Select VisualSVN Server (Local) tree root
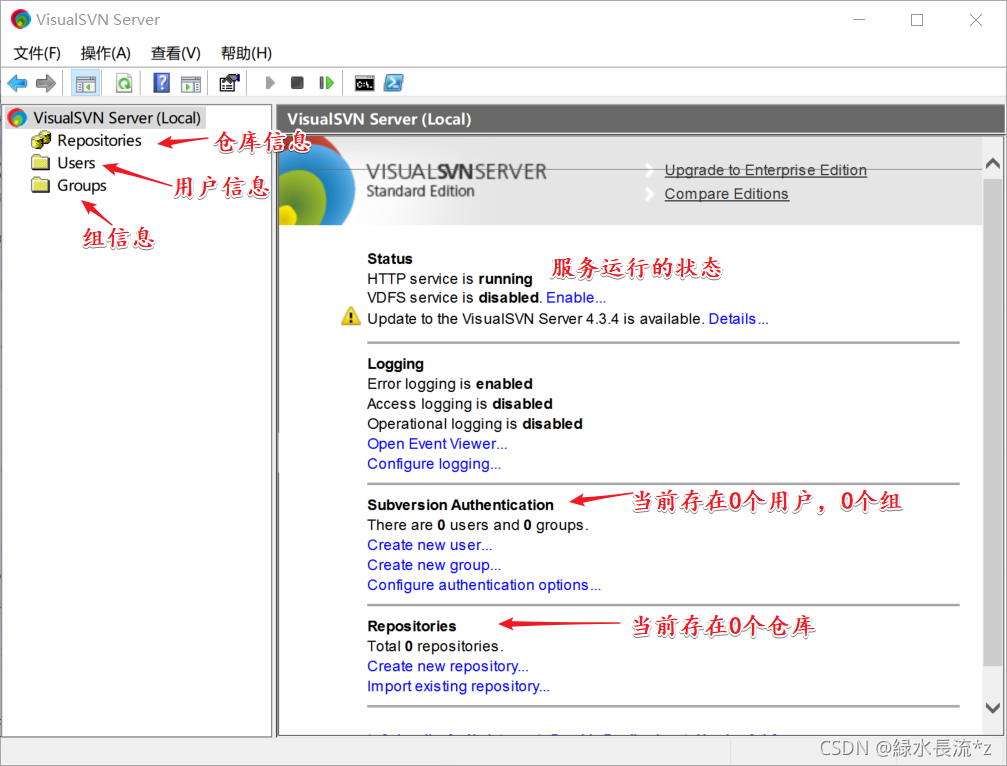The image size is (1007, 766). [x=117, y=118]
